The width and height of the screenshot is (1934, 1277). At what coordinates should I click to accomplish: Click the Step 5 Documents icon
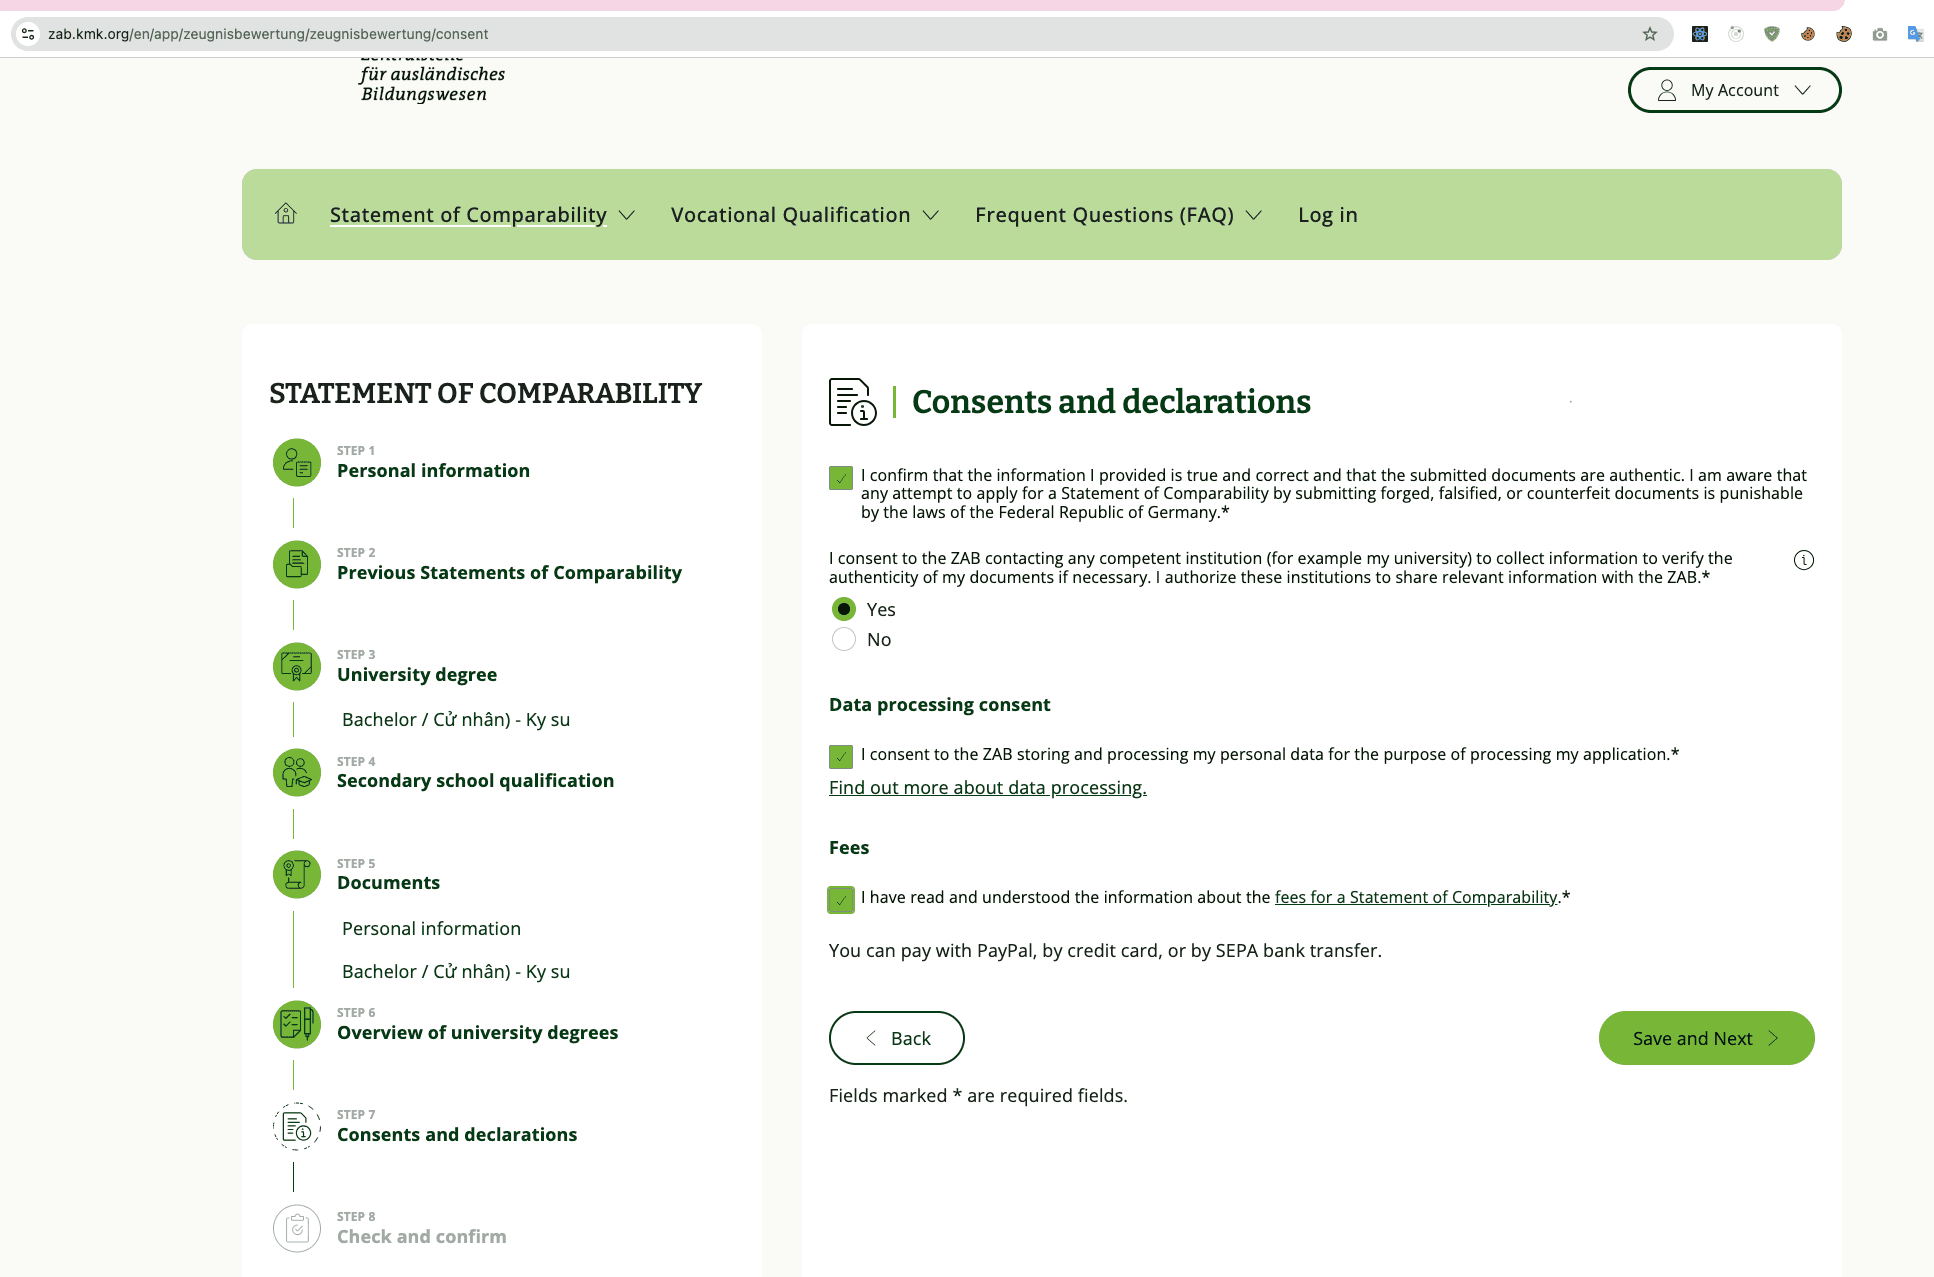click(296, 874)
